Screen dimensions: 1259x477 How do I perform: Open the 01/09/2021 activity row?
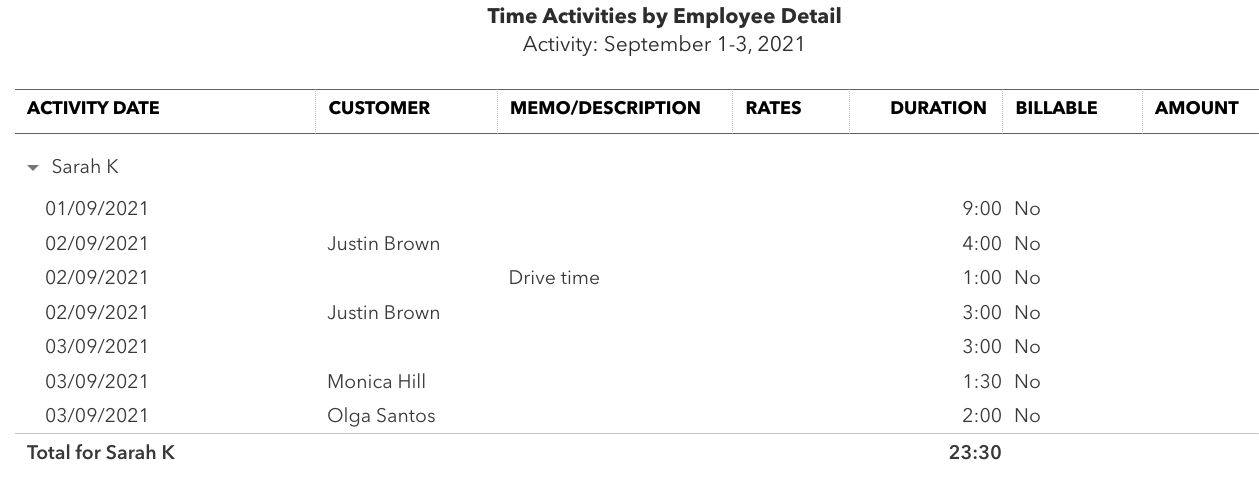point(97,209)
